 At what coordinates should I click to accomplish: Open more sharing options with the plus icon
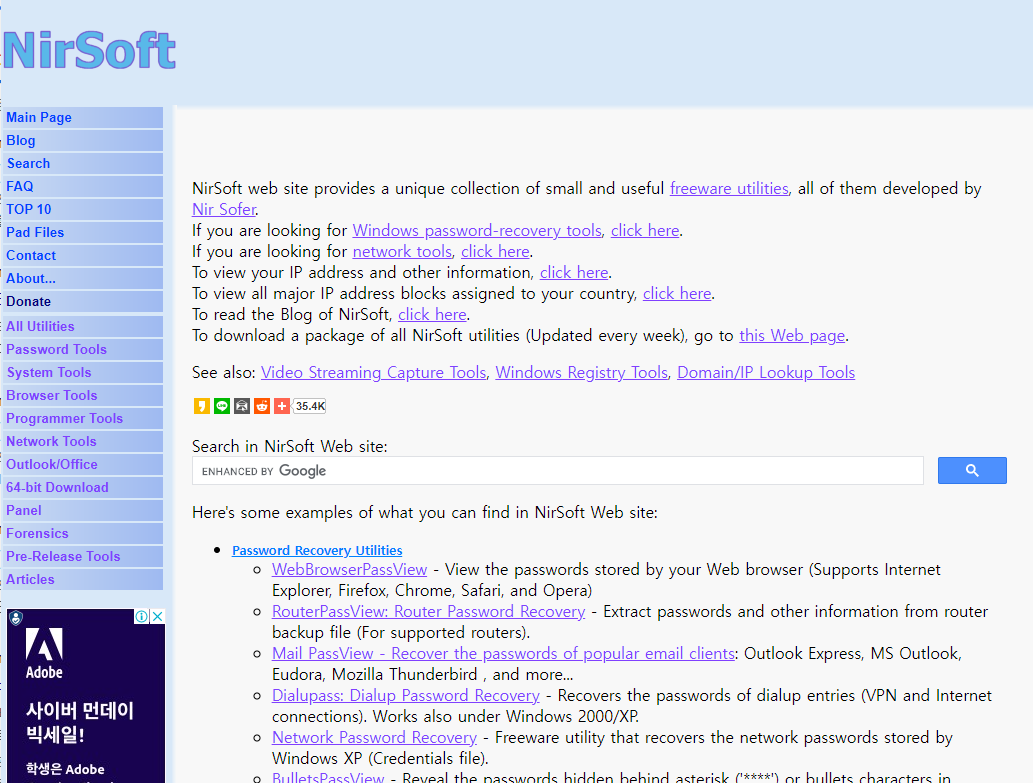click(282, 406)
